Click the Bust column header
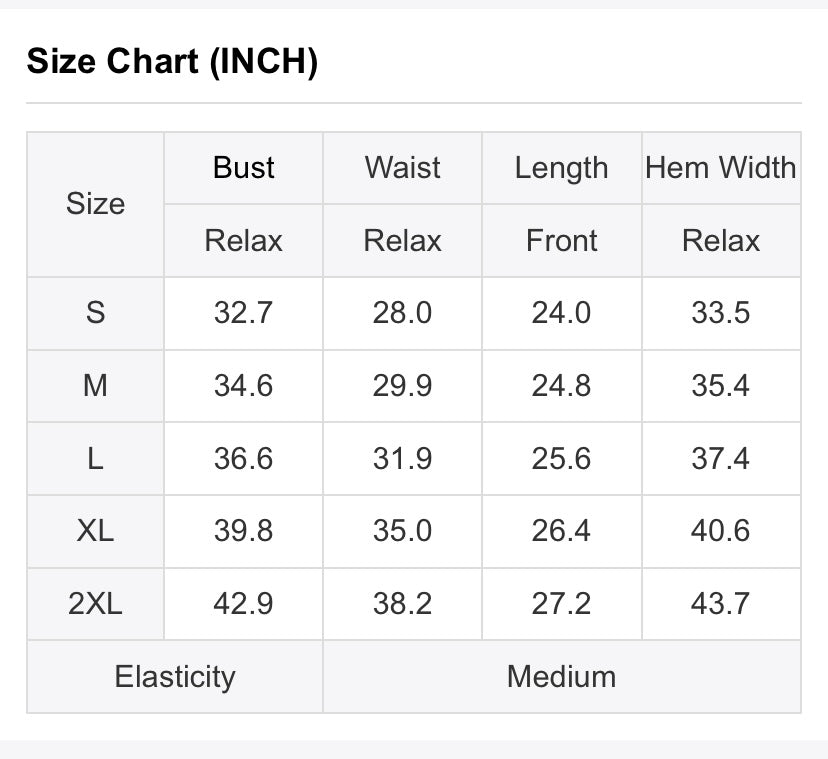 tap(243, 168)
